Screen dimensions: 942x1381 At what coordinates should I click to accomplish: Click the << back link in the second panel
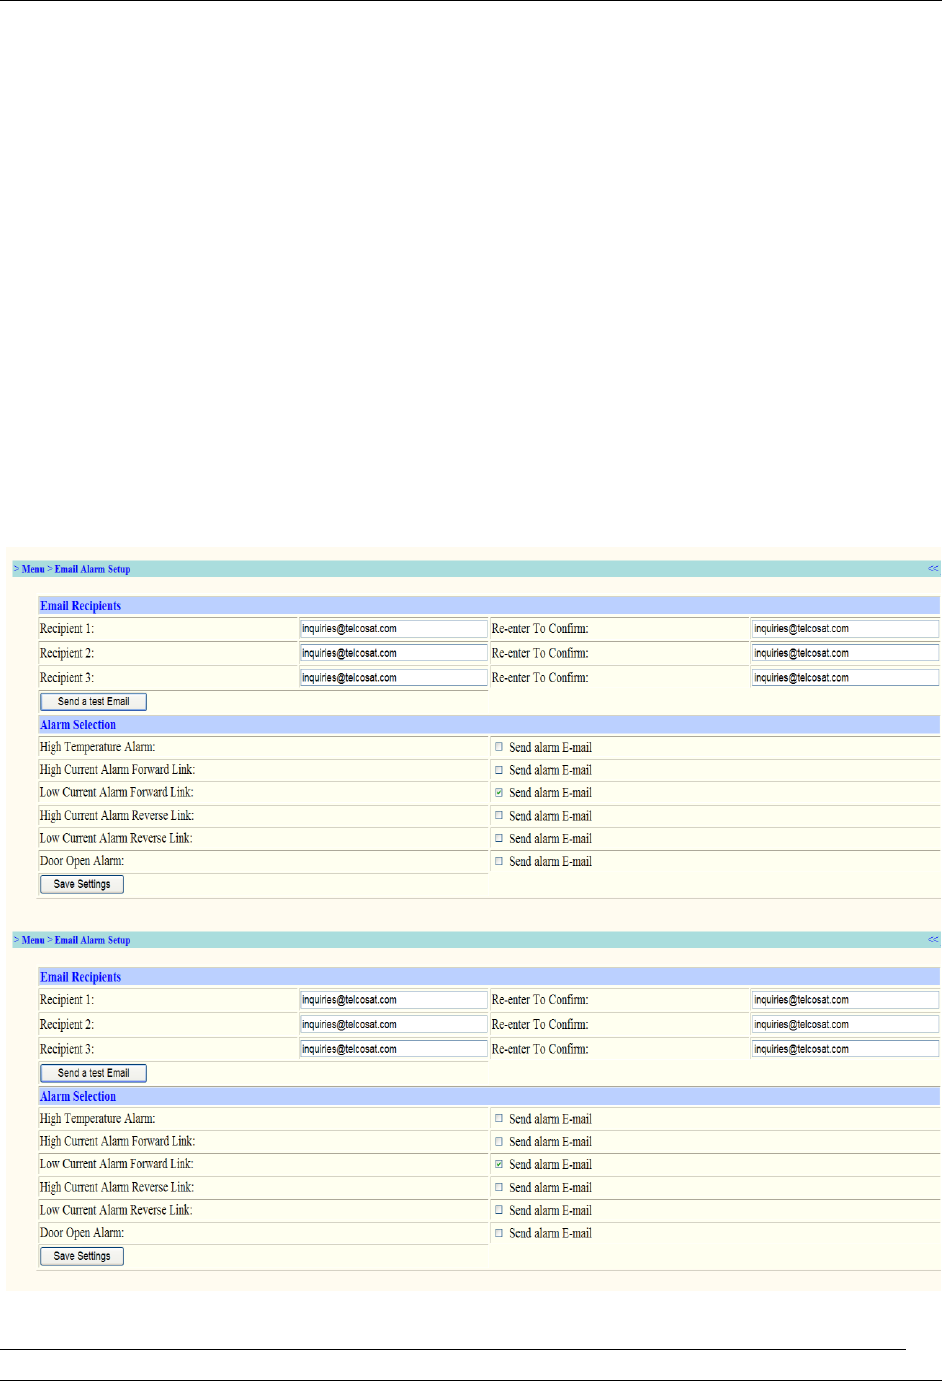933,939
